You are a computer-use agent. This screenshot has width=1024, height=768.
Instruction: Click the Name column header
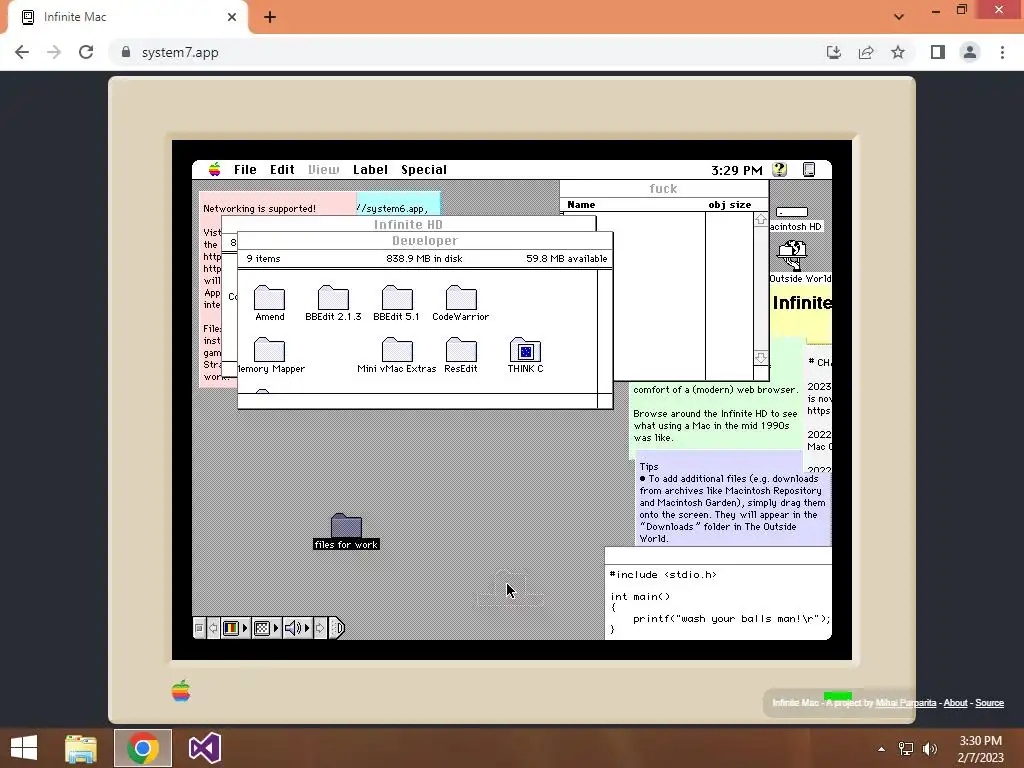[581, 204]
